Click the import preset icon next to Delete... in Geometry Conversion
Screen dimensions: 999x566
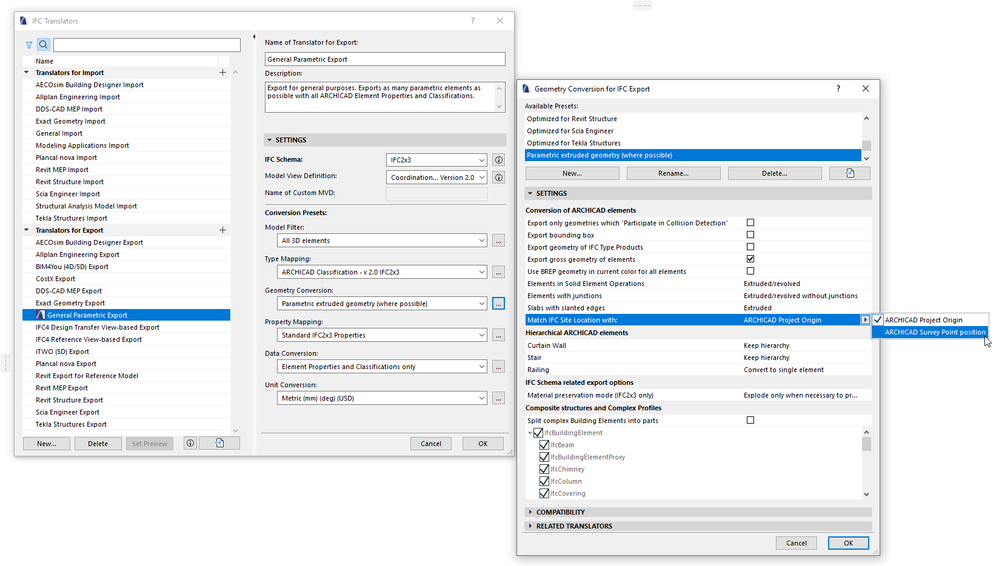click(x=850, y=173)
